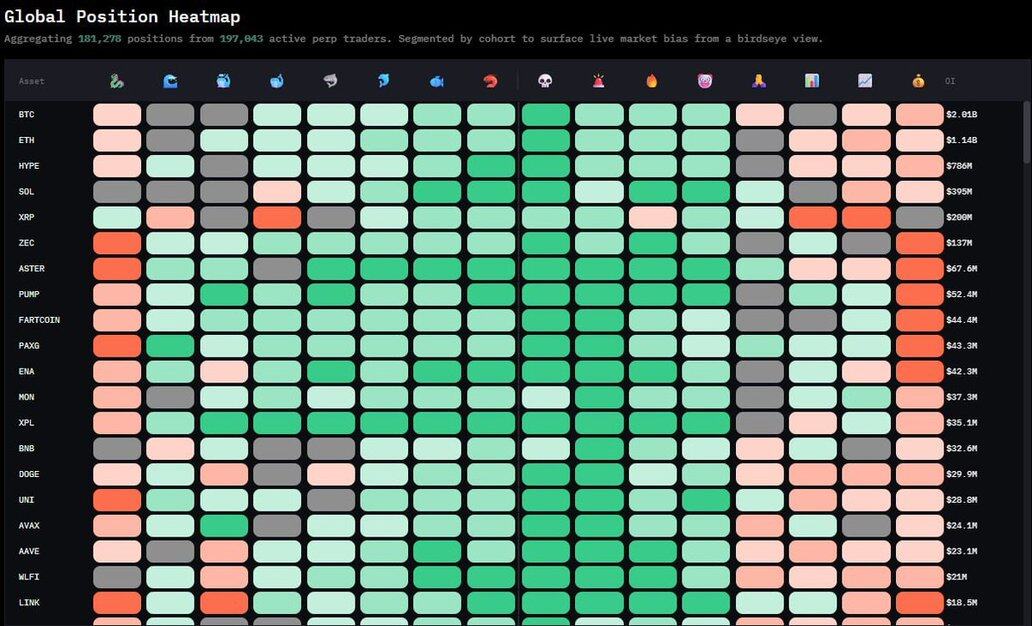Click the red siren cohort icon

pyautogui.click(x=598, y=81)
